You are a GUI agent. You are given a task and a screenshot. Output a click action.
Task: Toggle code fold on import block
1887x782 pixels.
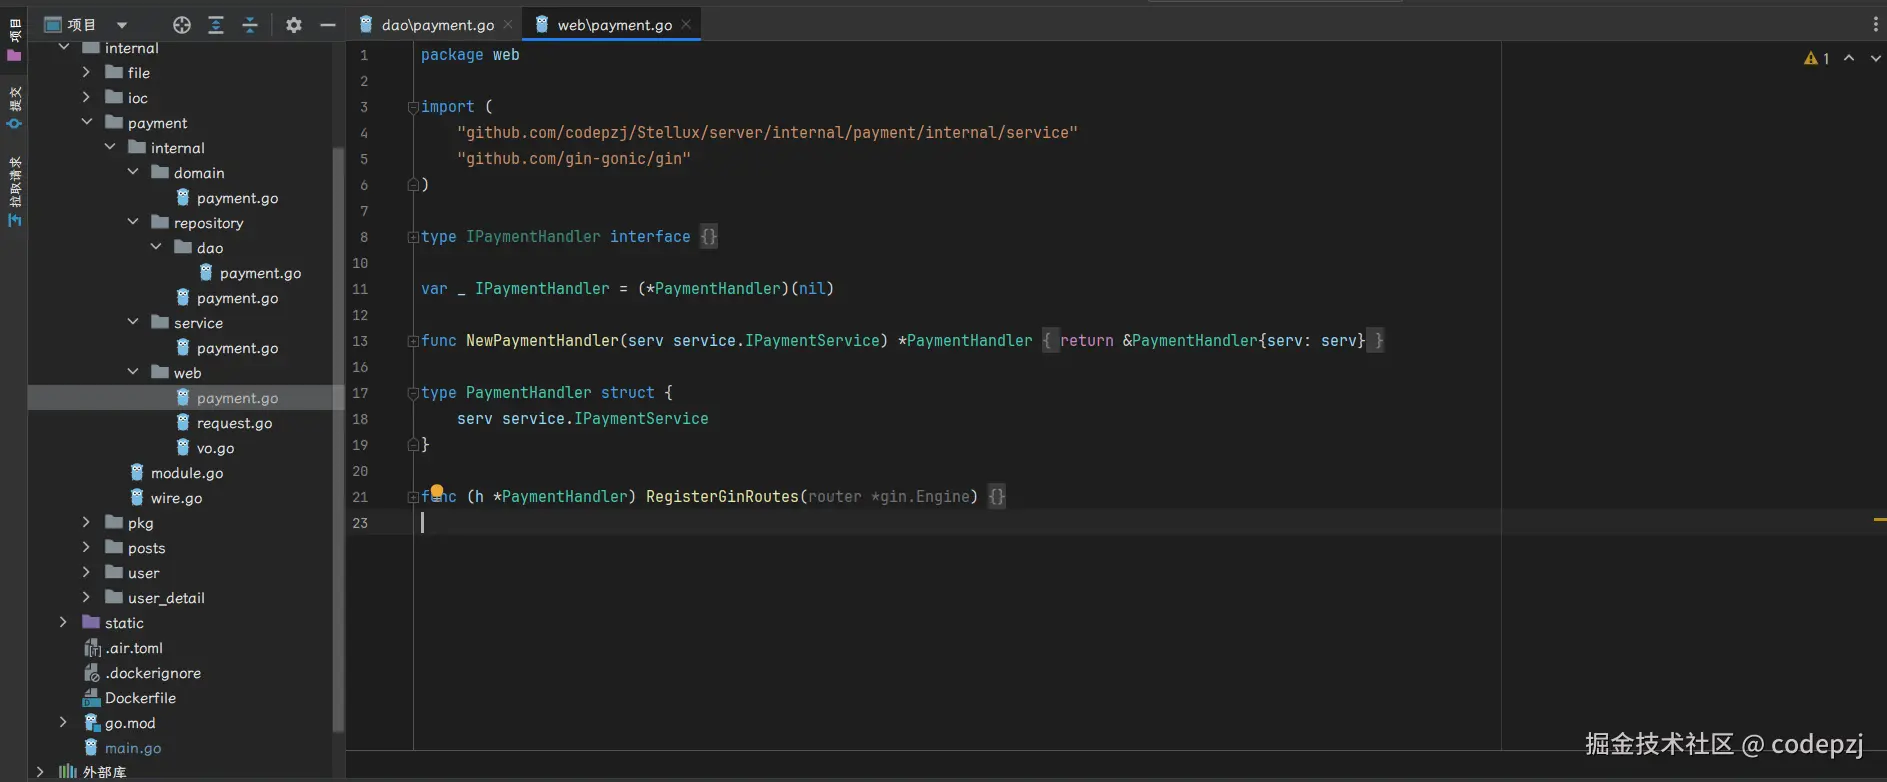pos(413,107)
